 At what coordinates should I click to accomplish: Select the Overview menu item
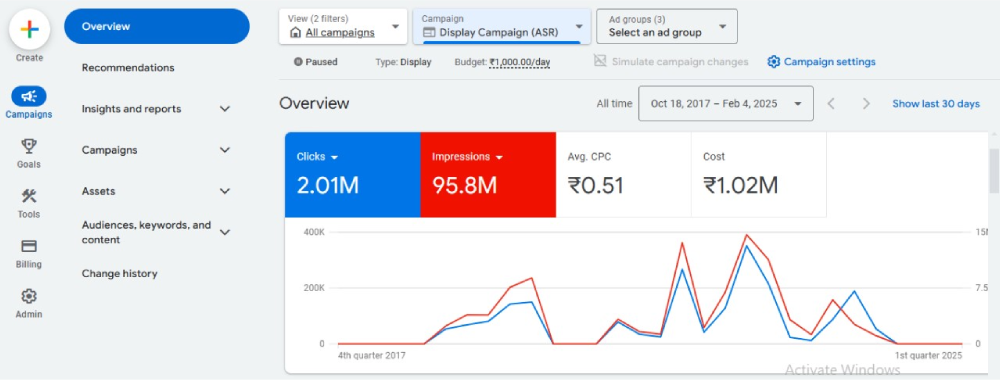157,27
